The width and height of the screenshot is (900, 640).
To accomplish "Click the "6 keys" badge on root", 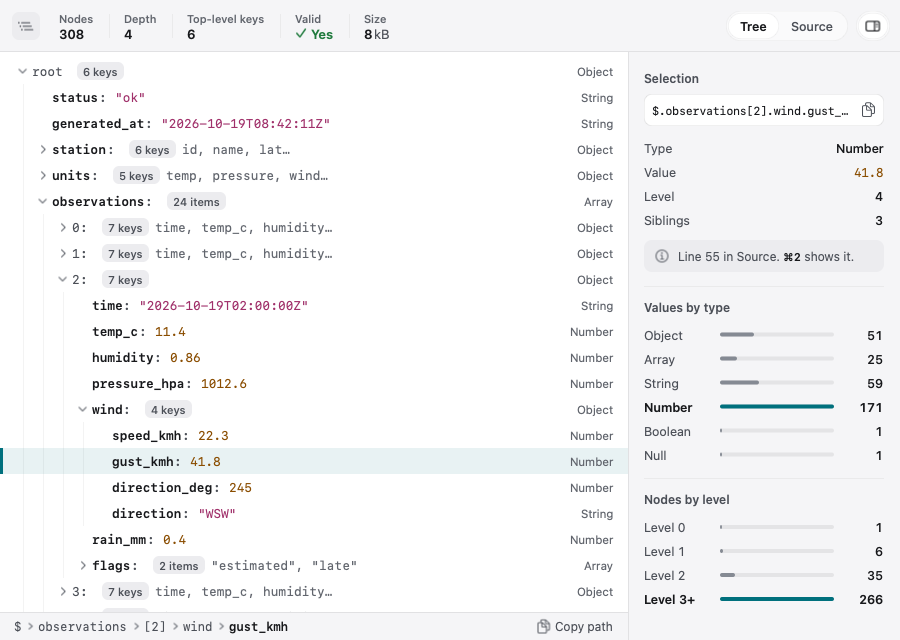I will click(x=100, y=72).
